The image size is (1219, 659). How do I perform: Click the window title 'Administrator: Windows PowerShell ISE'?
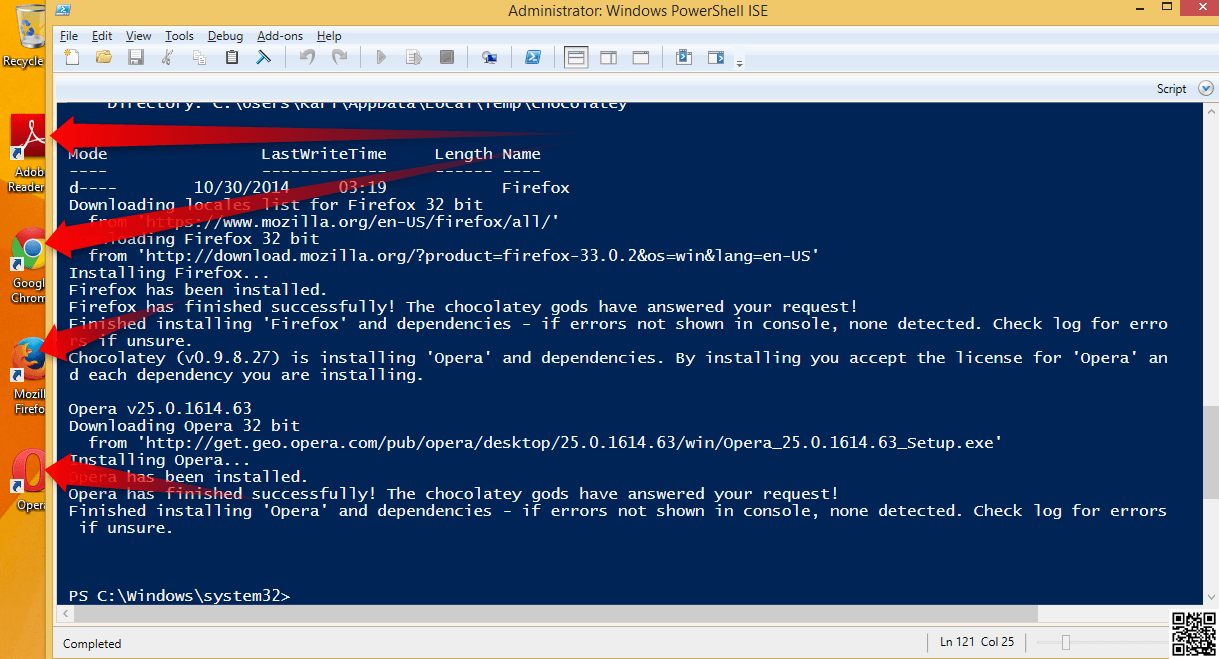pos(638,11)
